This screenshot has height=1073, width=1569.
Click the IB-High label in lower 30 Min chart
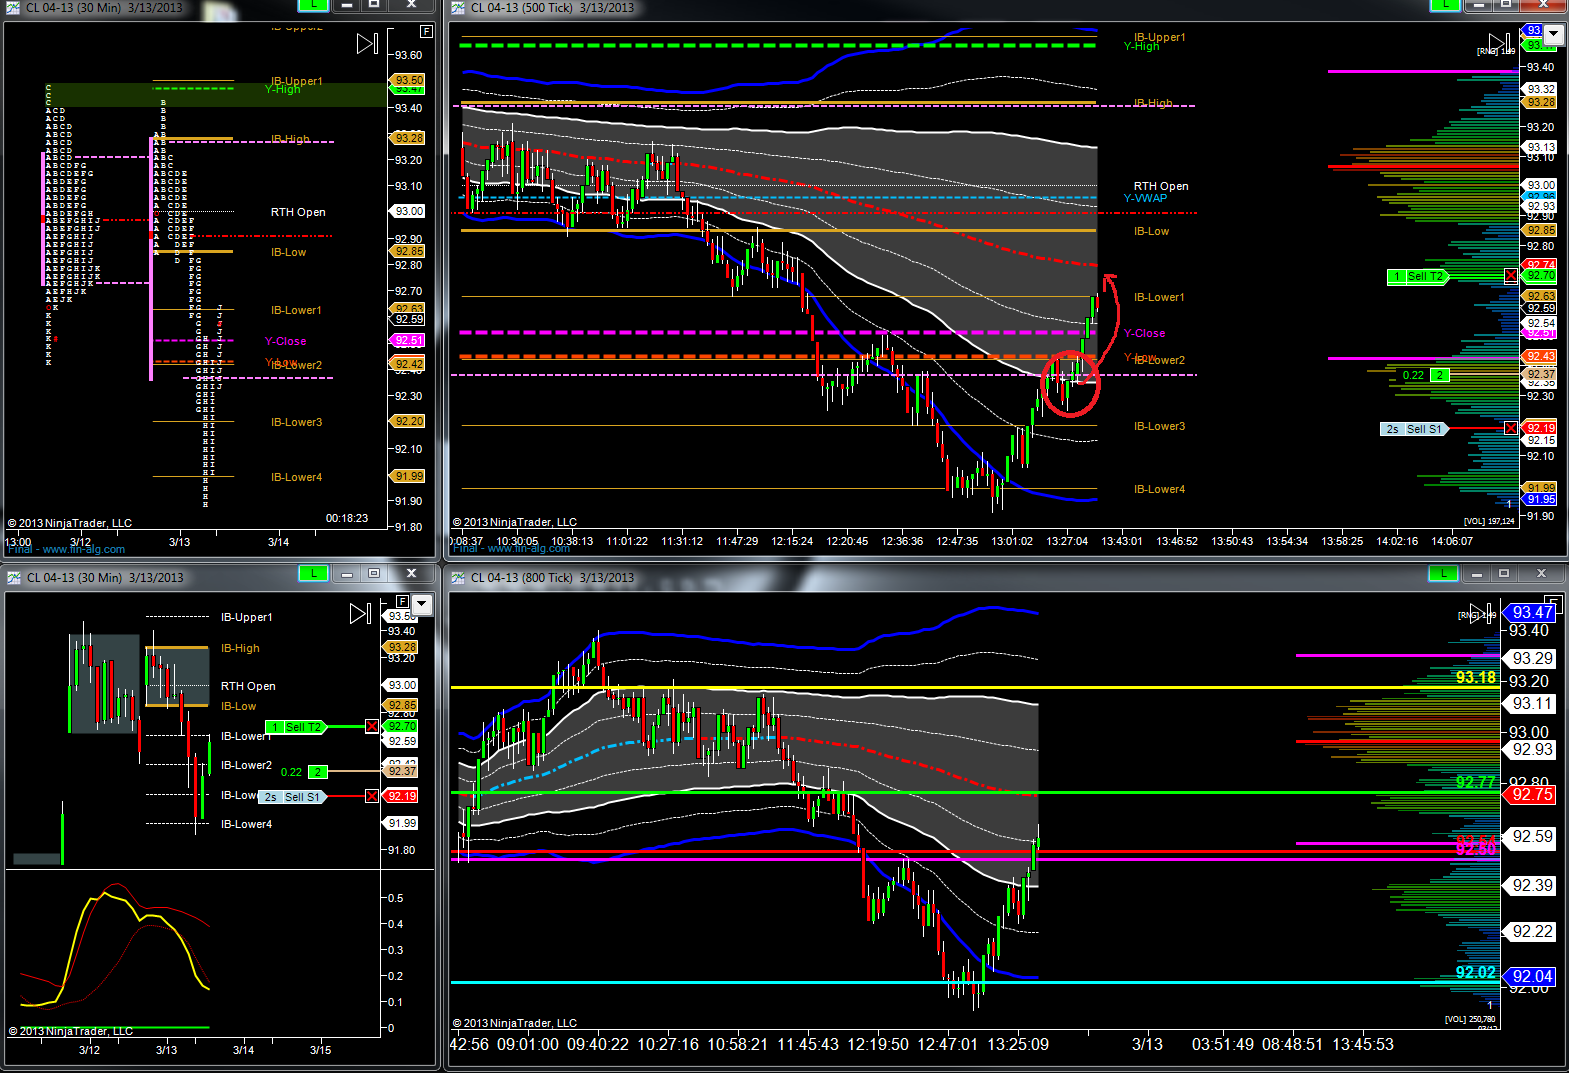coord(240,648)
